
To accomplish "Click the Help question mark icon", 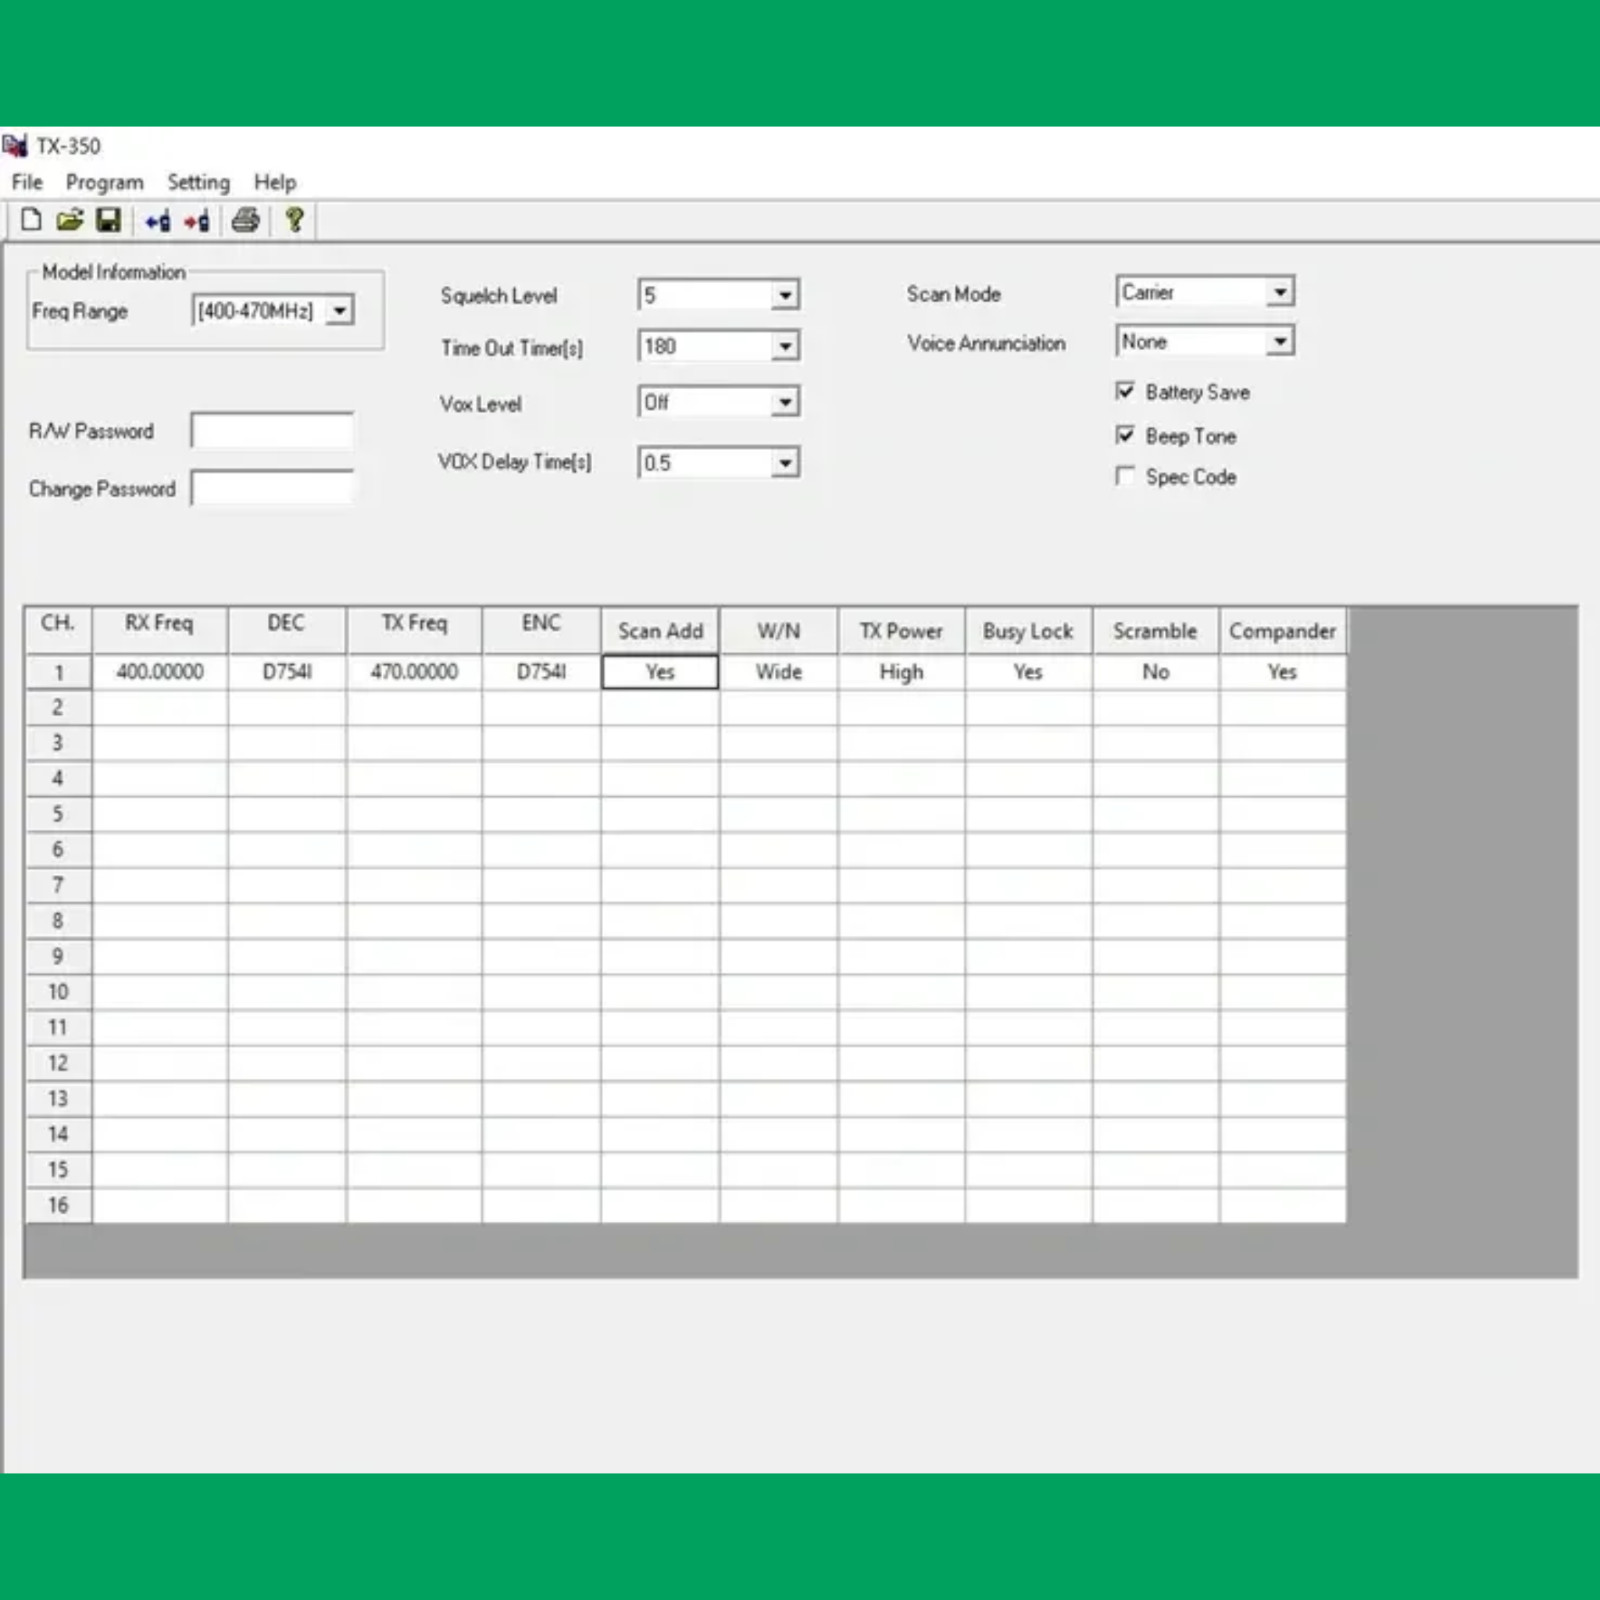I will (294, 220).
